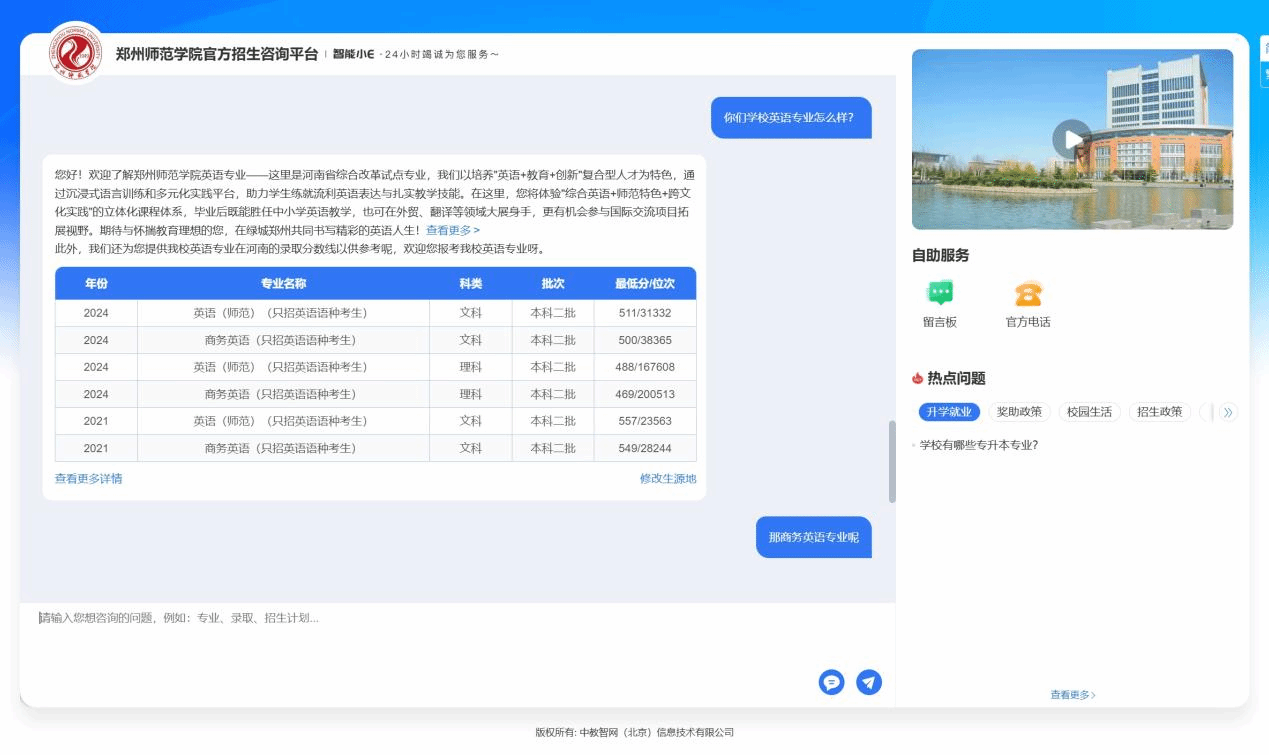1270x755 pixels.
Task: Expand hot topic categories with double-arrow
Action: [x=1229, y=412]
